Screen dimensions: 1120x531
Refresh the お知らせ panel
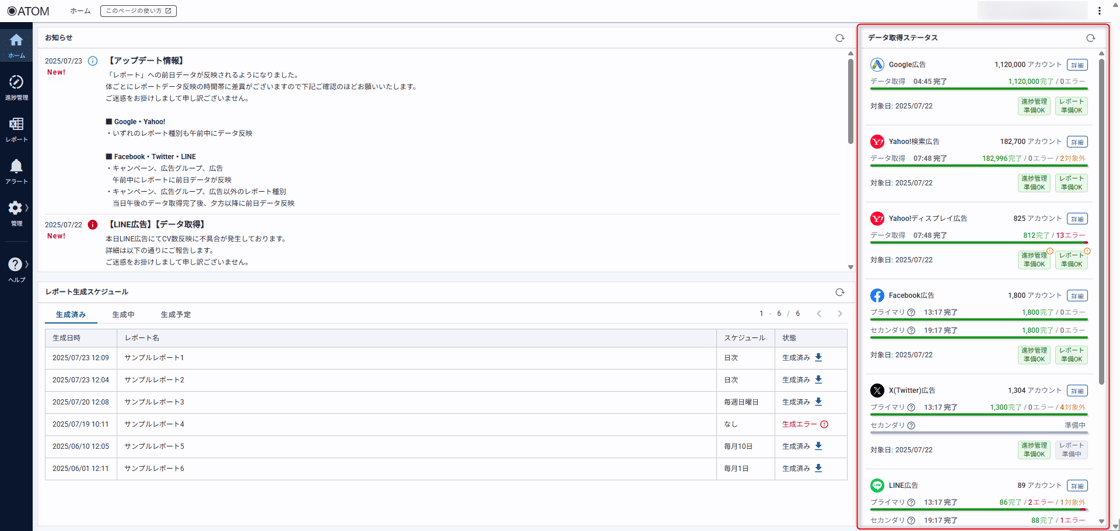pyautogui.click(x=839, y=38)
